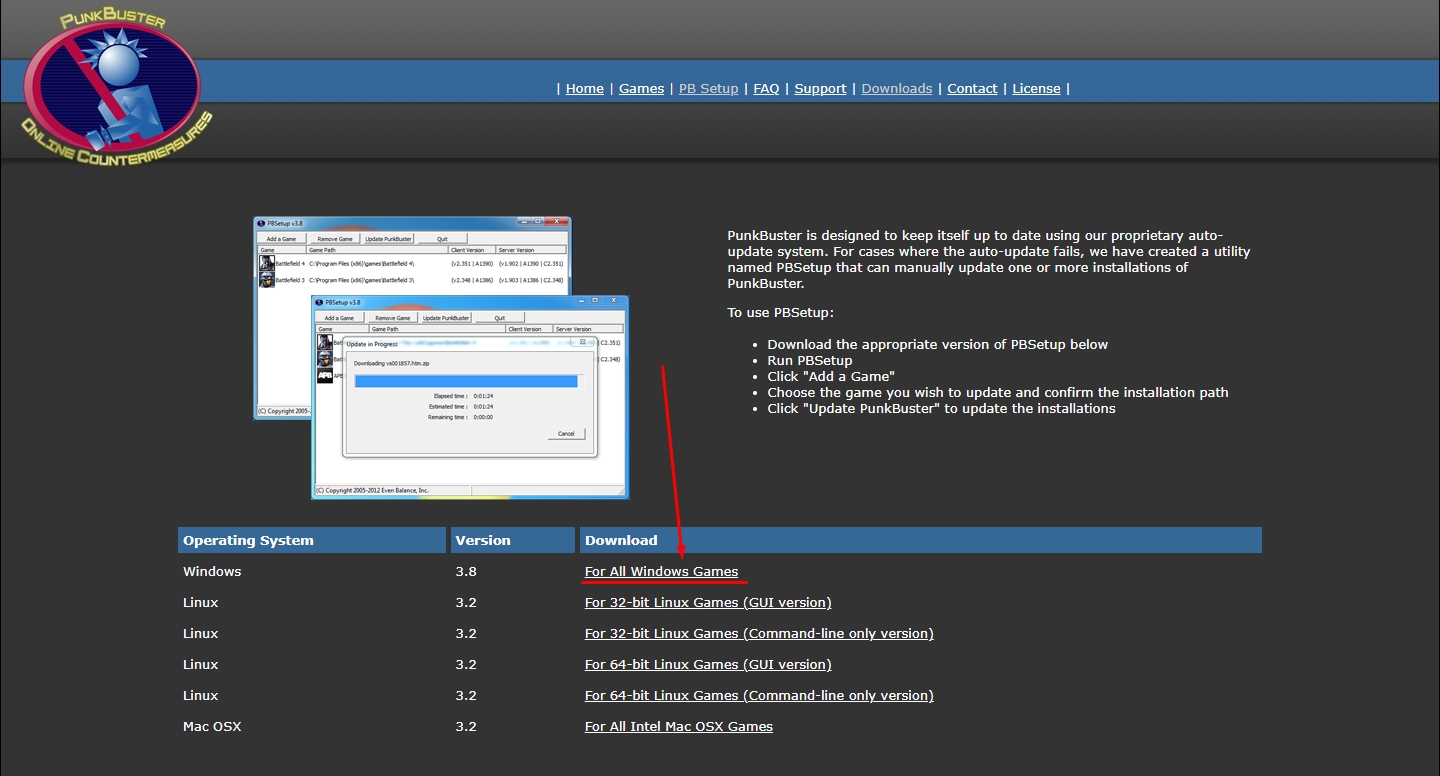Get the 64-bit Linux command-line only version
The height and width of the screenshot is (776, 1440).
tap(759, 696)
